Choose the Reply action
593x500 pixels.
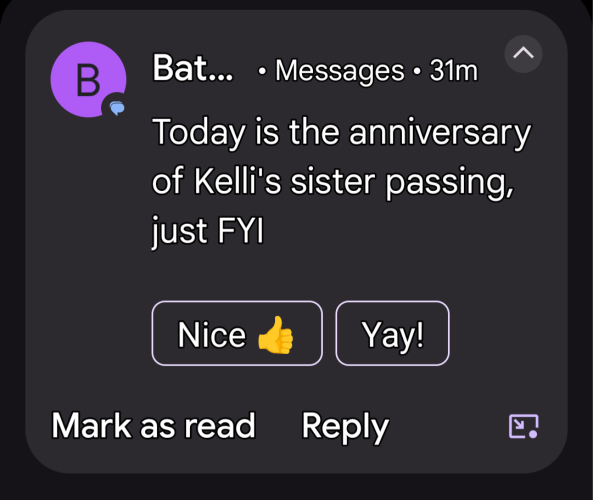(345, 427)
